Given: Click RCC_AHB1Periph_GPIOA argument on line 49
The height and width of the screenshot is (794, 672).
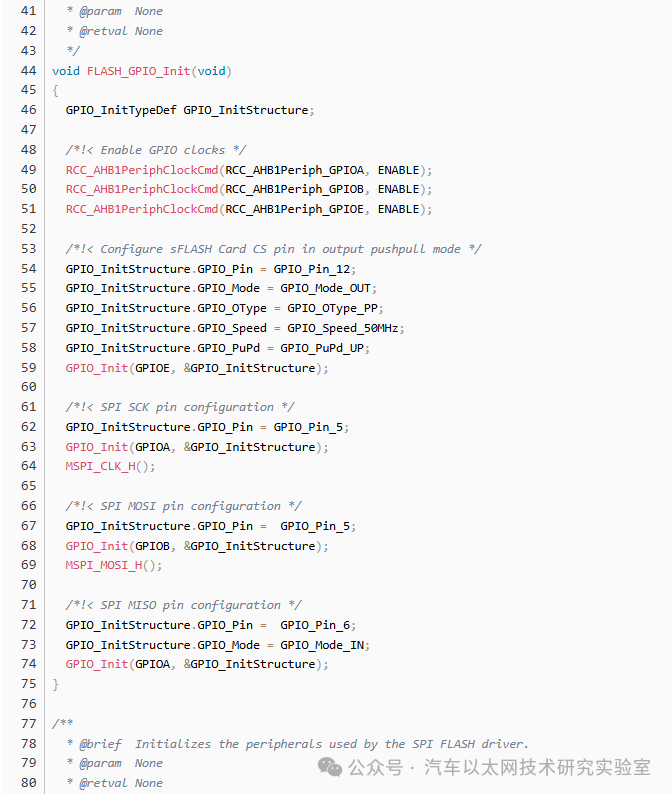Looking at the screenshot, I should (295, 170).
